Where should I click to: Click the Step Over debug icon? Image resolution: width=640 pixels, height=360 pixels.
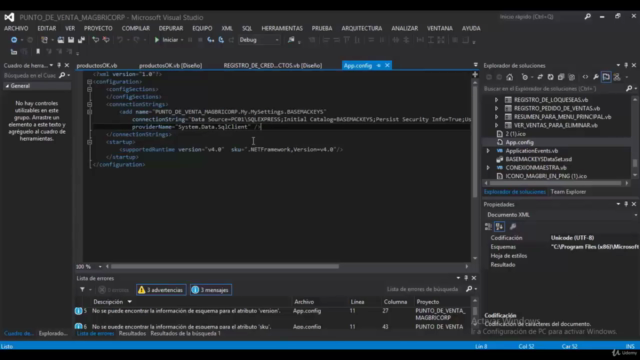221,40
